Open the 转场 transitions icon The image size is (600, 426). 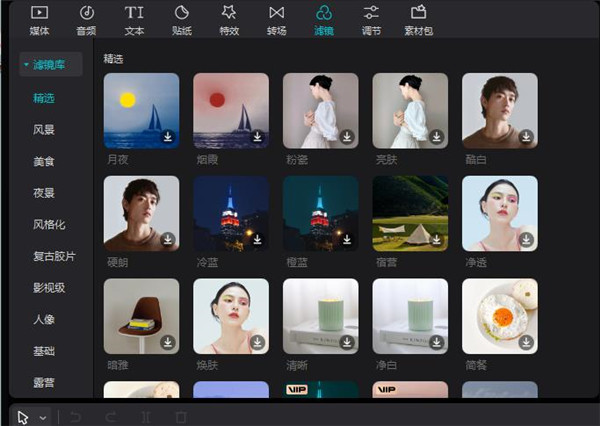tap(276, 13)
